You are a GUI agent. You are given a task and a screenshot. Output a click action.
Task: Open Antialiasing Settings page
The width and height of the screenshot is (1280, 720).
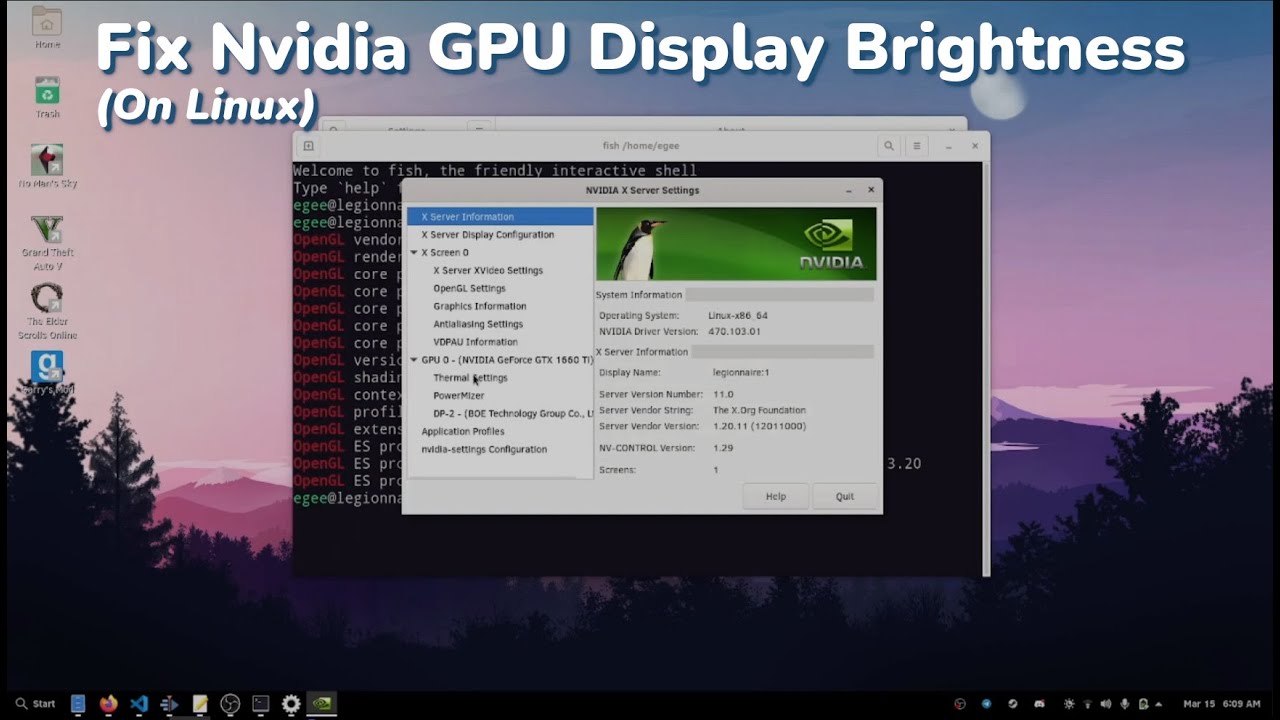pos(478,324)
